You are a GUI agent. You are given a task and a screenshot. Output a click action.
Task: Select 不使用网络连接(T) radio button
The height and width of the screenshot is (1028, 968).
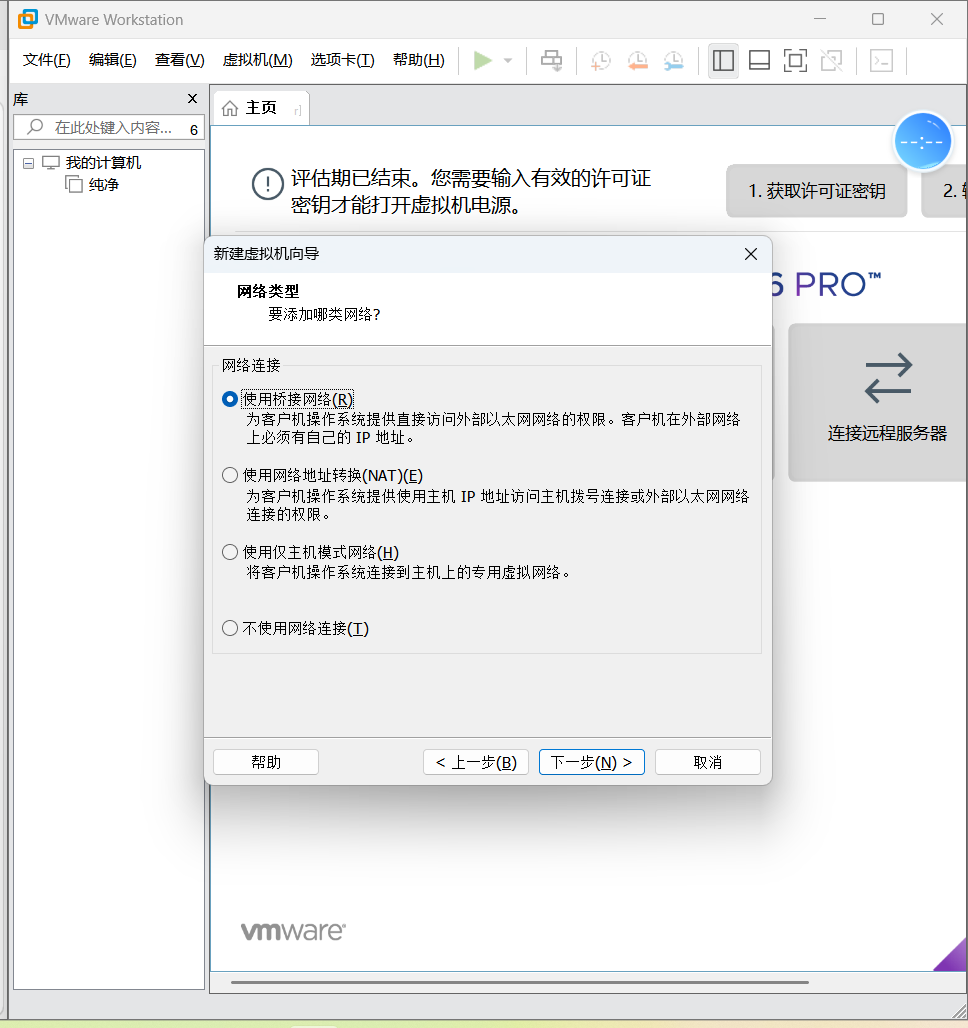(x=230, y=628)
